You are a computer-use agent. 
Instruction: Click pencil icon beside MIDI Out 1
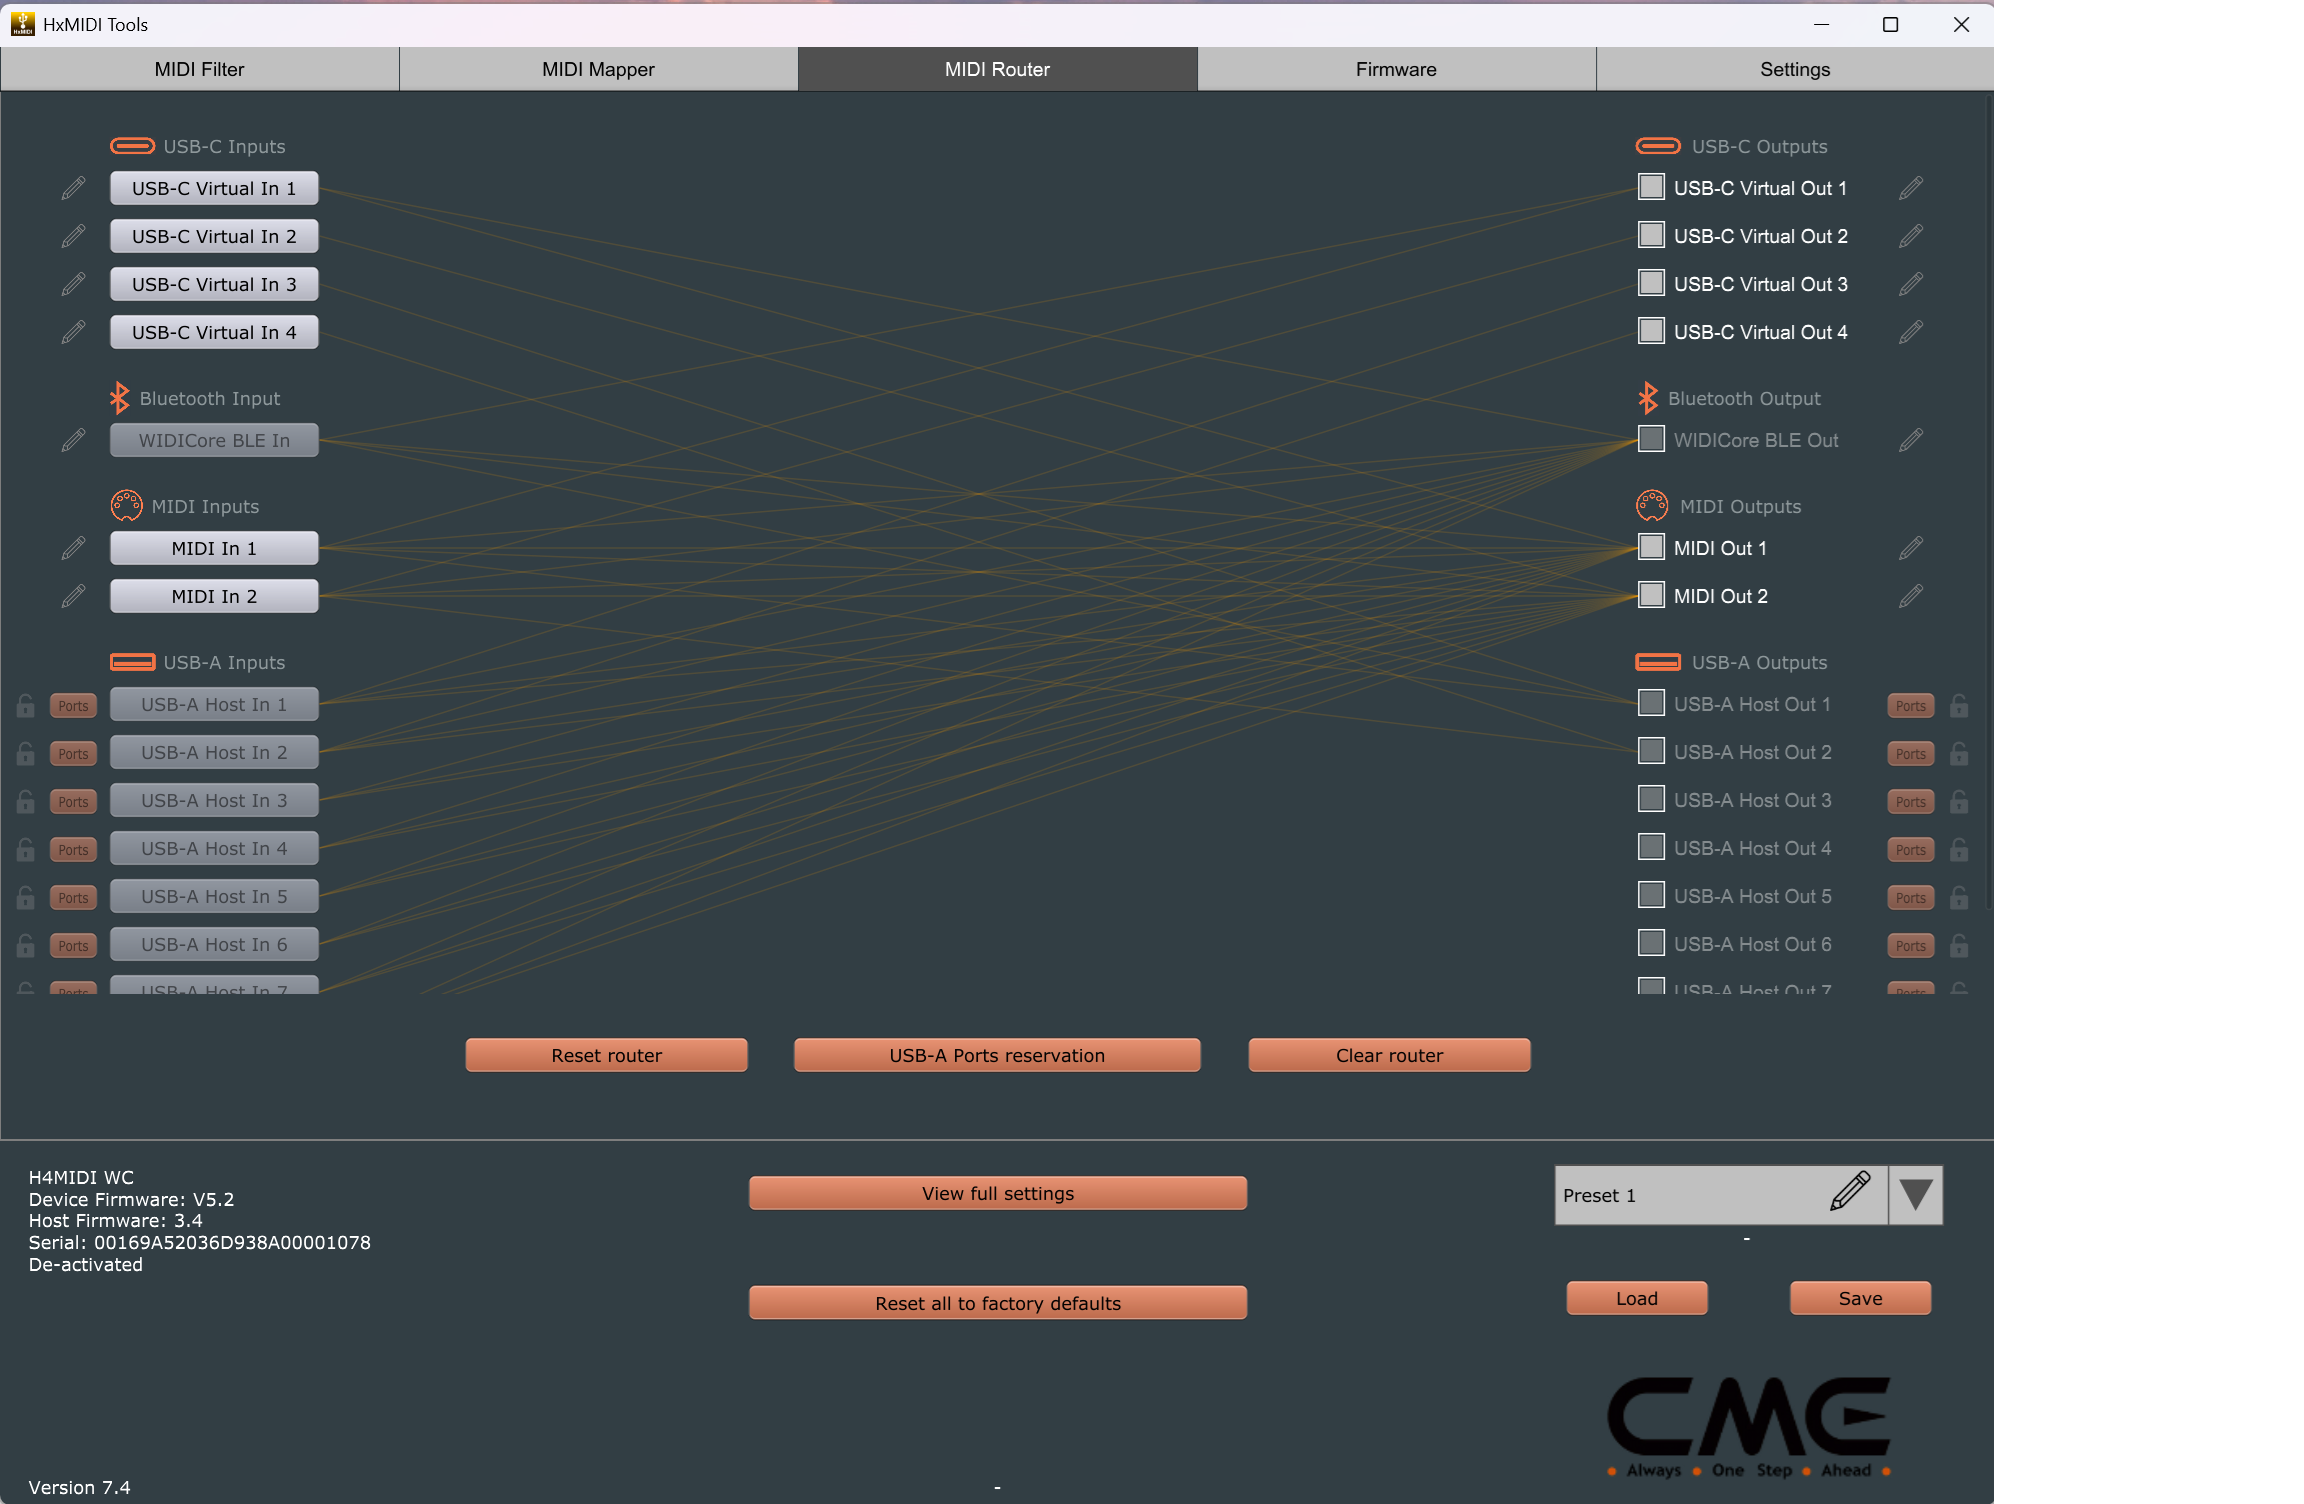[1910, 548]
